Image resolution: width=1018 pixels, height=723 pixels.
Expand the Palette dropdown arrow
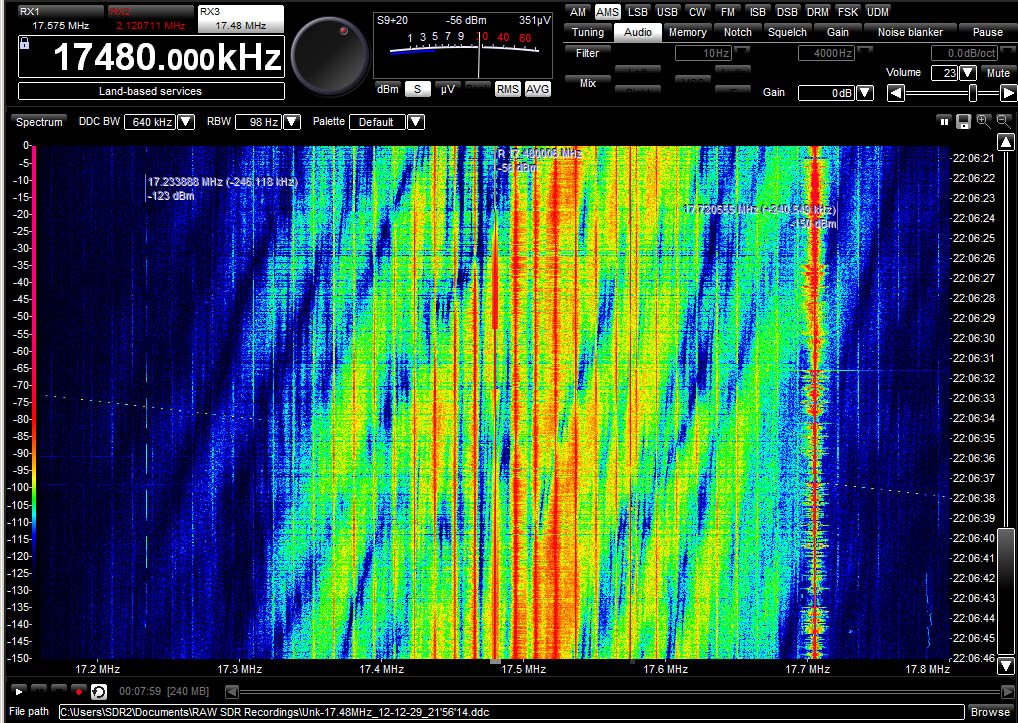pos(416,122)
